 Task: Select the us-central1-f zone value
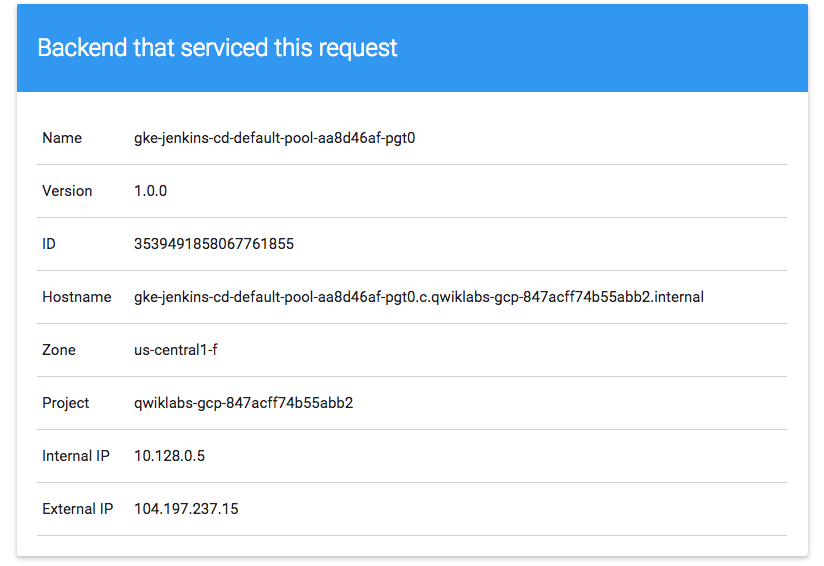176,350
